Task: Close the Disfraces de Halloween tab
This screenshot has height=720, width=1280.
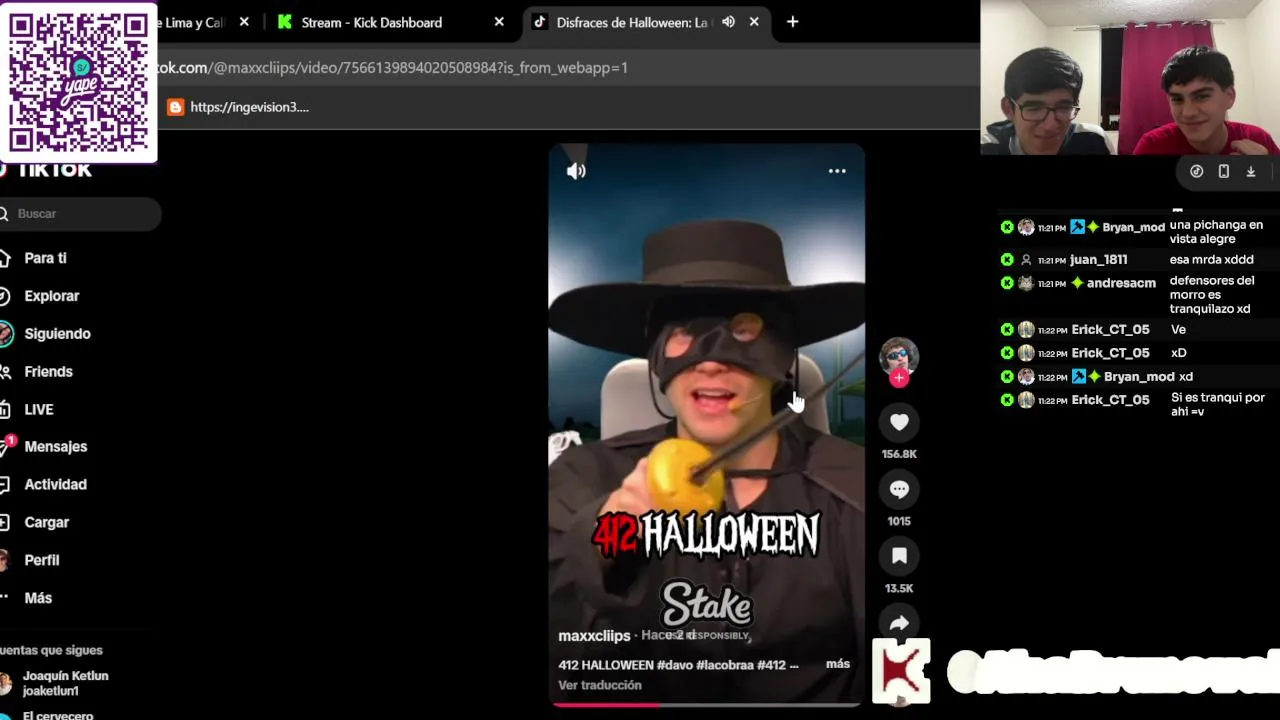Action: click(754, 22)
